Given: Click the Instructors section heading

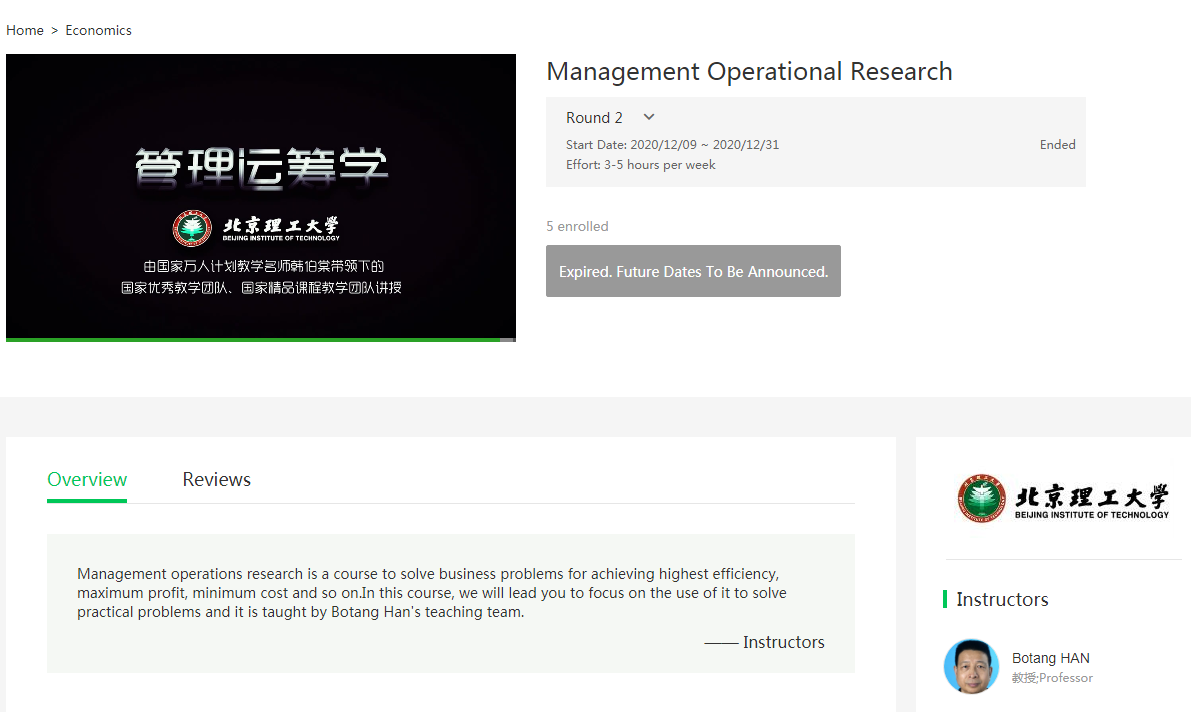Looking at the screenshot, I should [1002, 599].
